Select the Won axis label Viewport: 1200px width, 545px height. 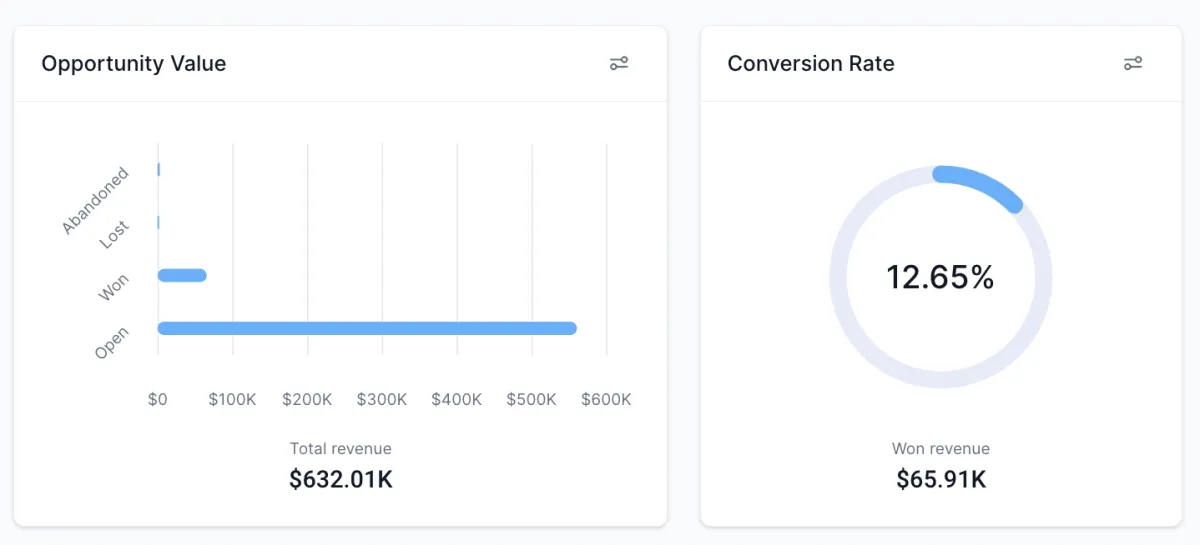[x=114, y=288]
